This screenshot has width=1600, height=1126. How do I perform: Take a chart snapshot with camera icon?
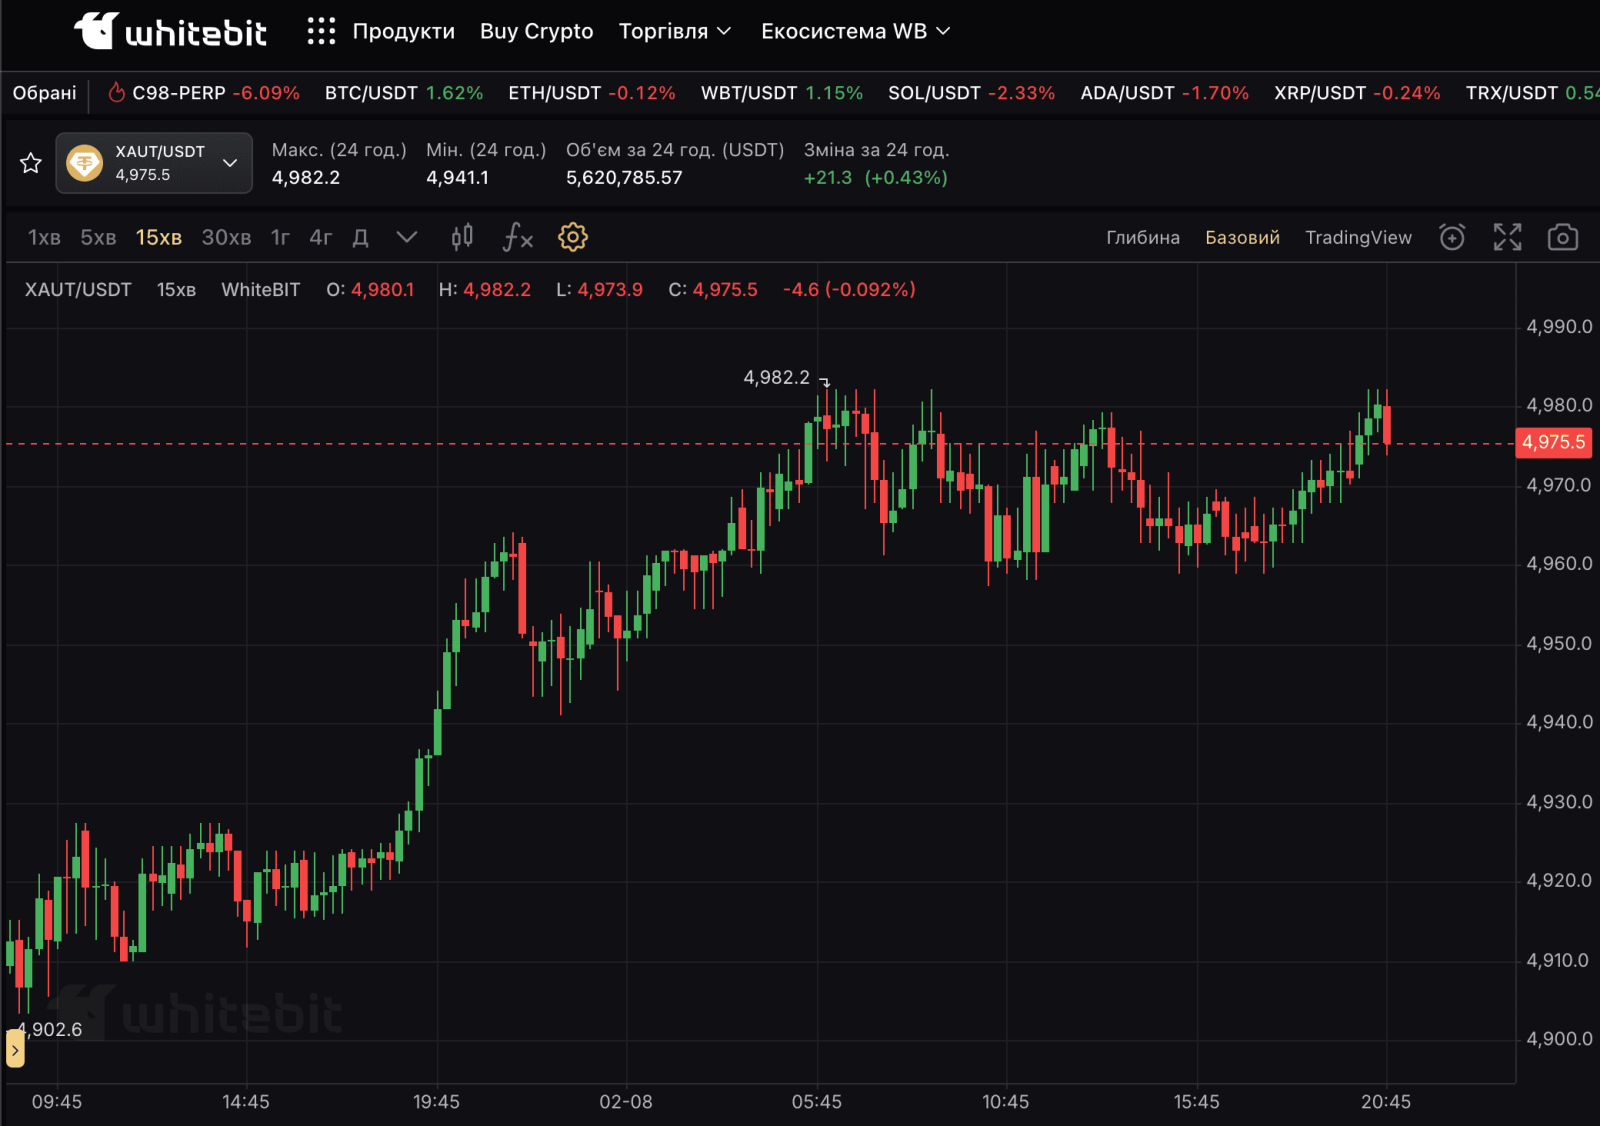(x=1562, y=237)
